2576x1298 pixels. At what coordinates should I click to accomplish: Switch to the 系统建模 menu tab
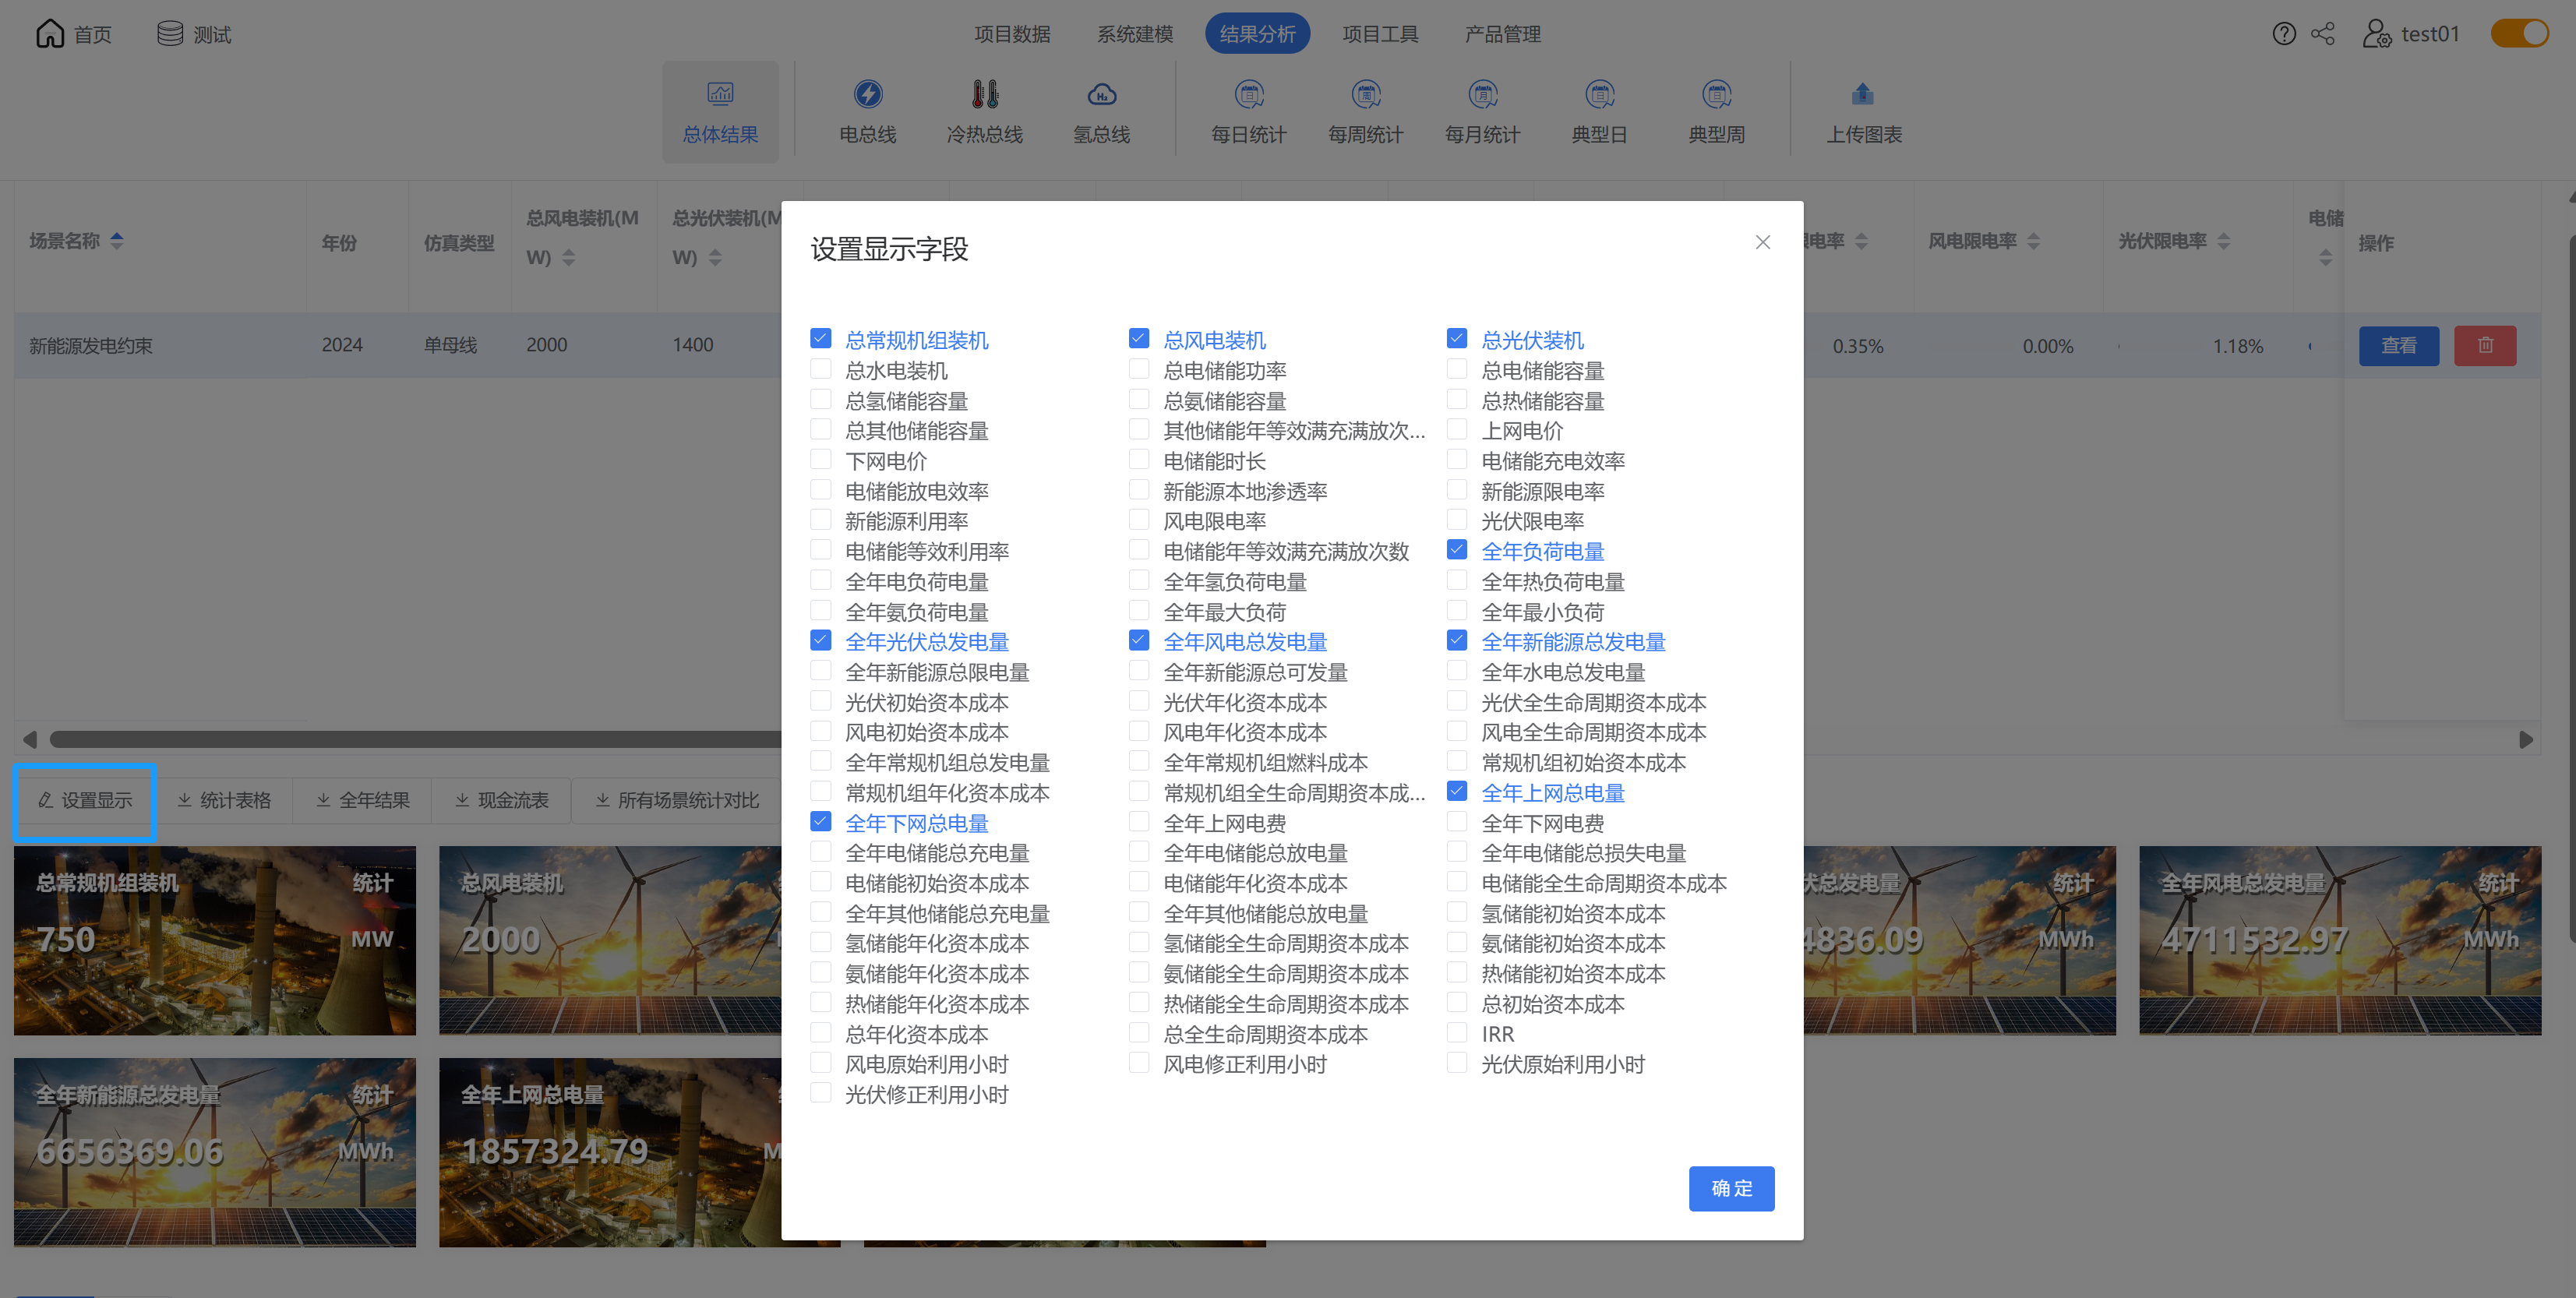(1134, 34)
